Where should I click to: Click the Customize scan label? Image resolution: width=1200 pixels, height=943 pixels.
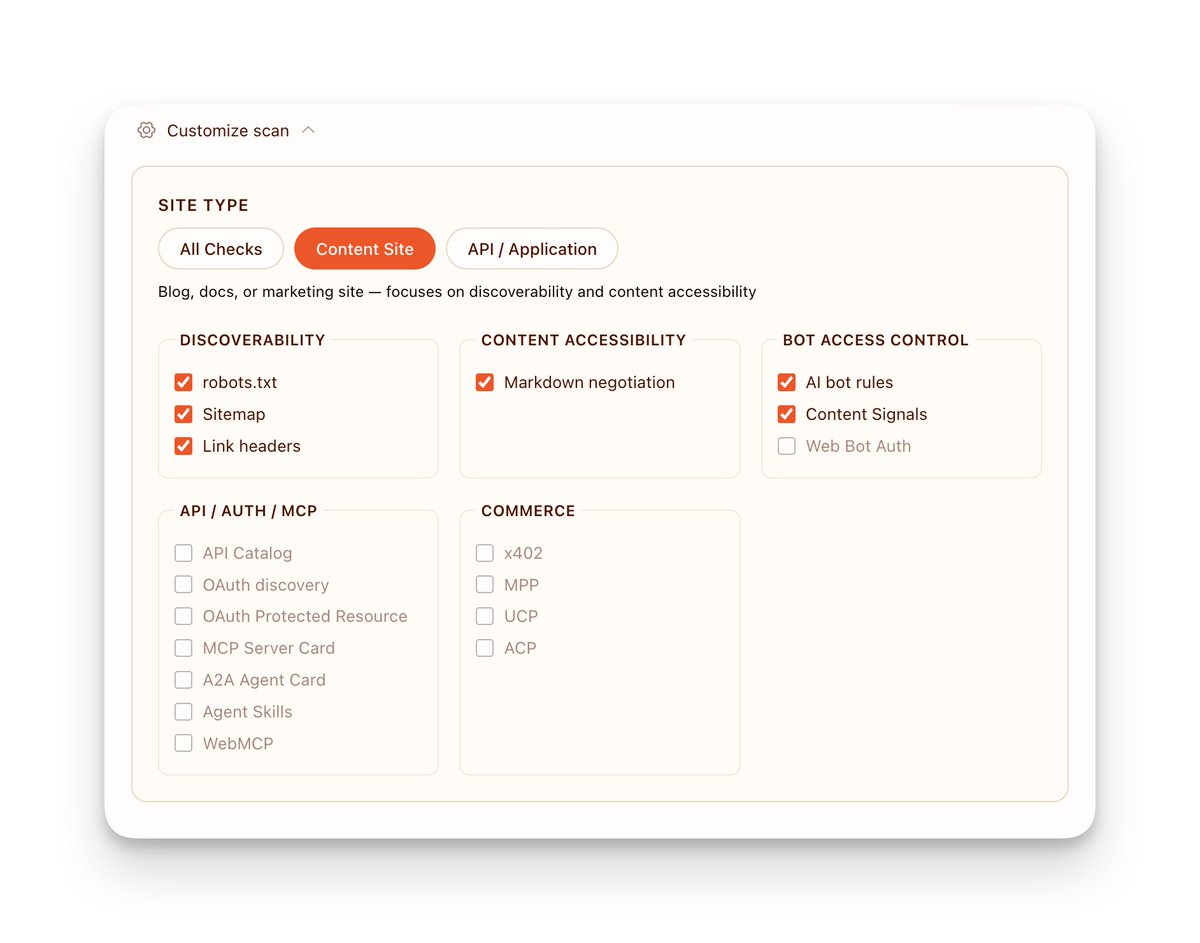coord(228,131)
